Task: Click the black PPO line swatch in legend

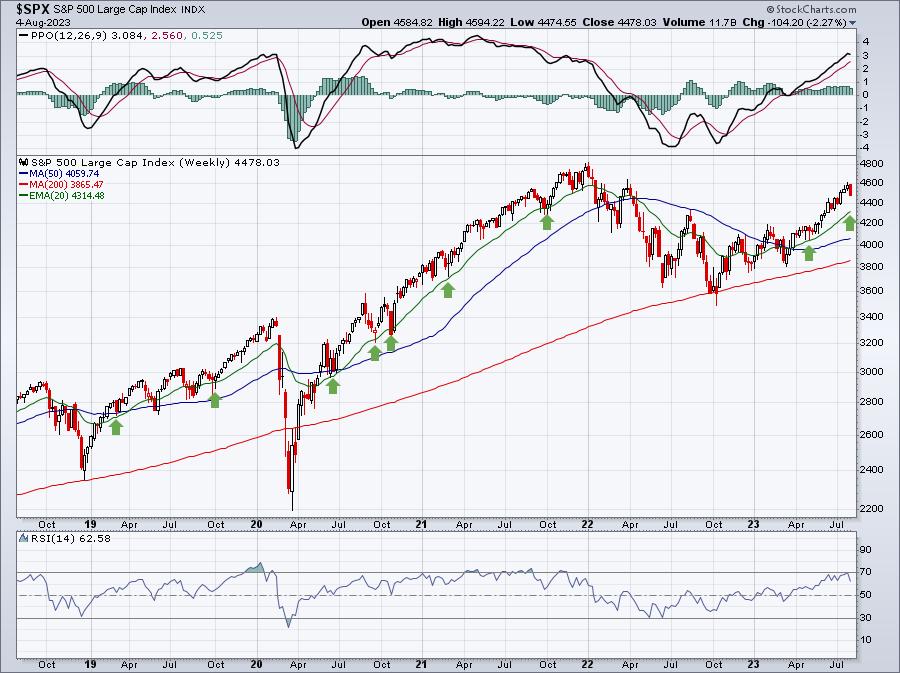Action: [24, 36]
